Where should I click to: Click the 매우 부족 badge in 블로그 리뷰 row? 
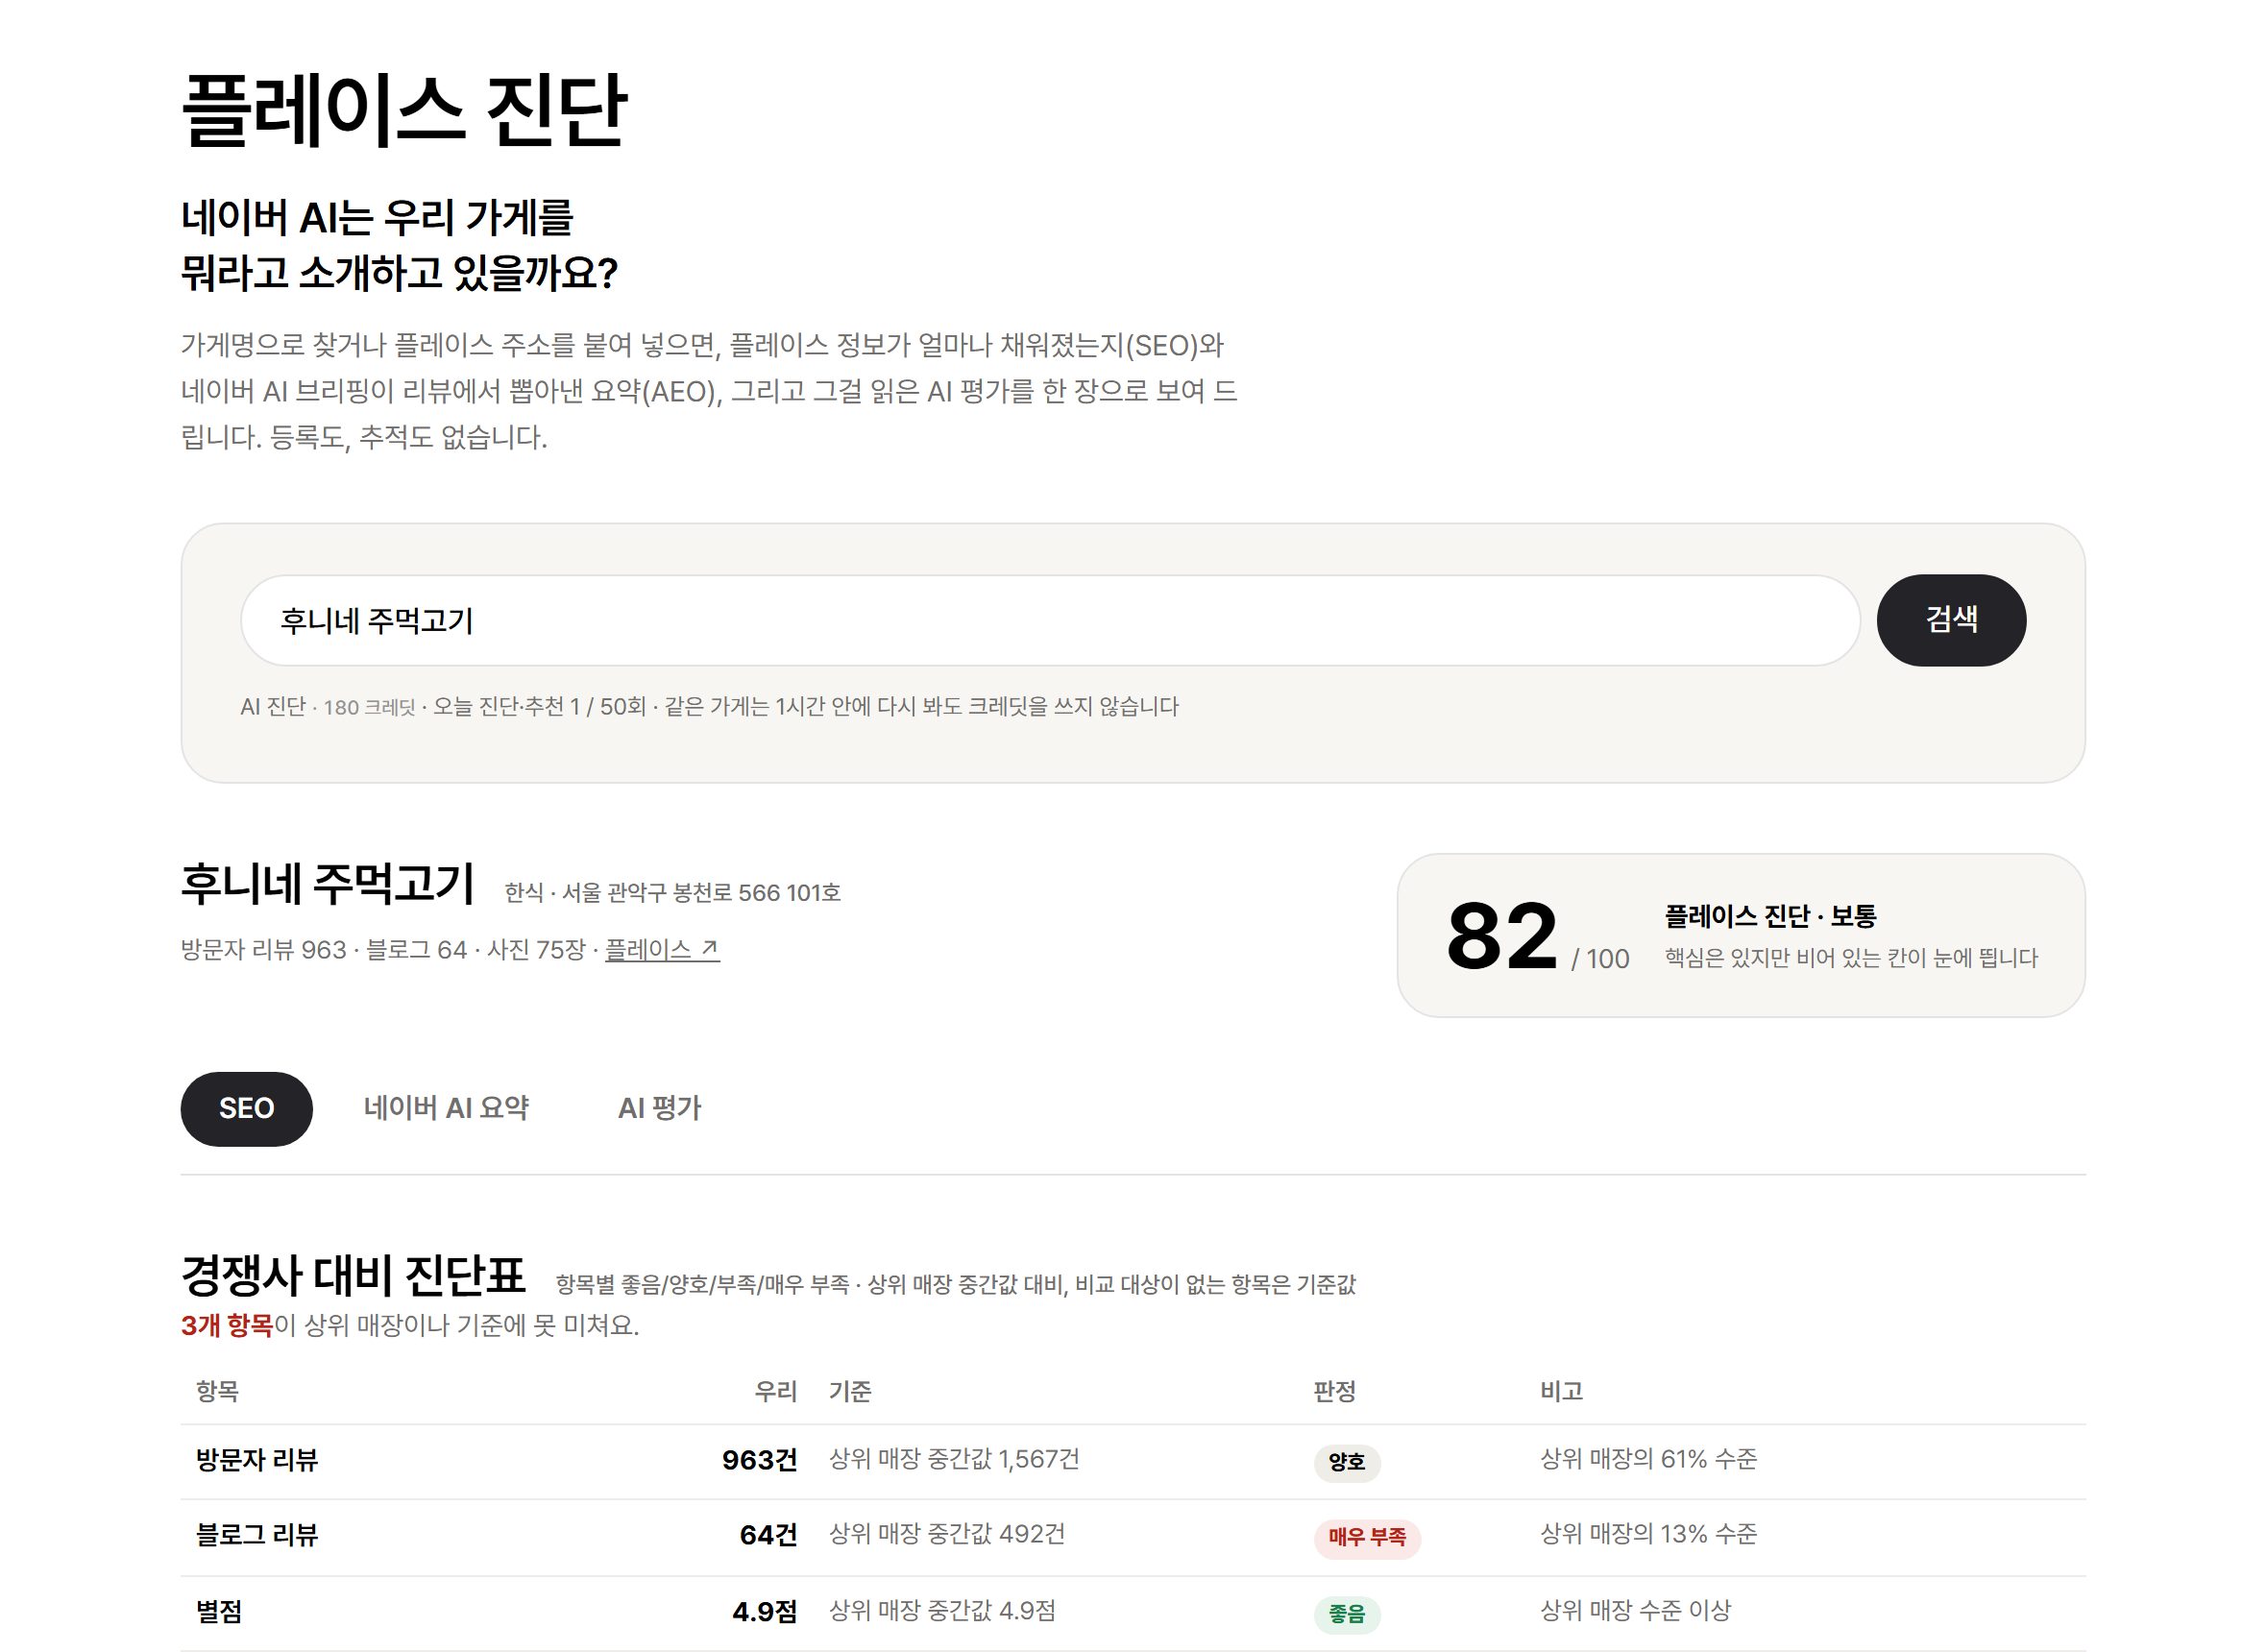coord(1367,1537)
